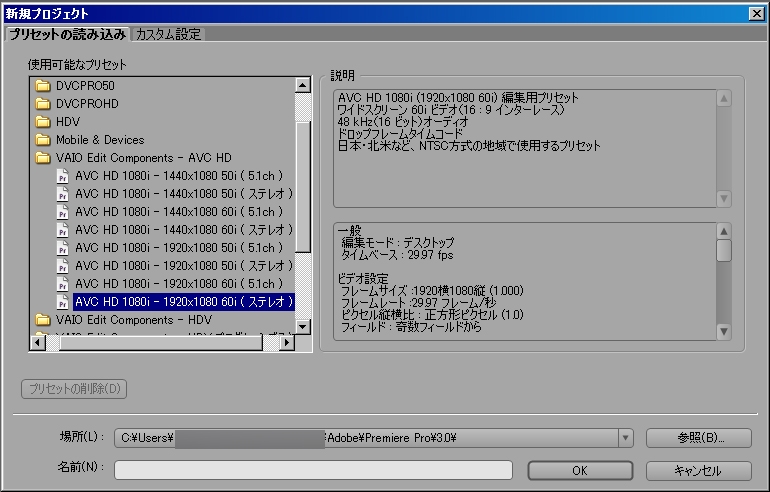The height and width of the screenshot is (492, 770).
Task: Select VAIO Edit Components - HDV label
Action: 134,320
